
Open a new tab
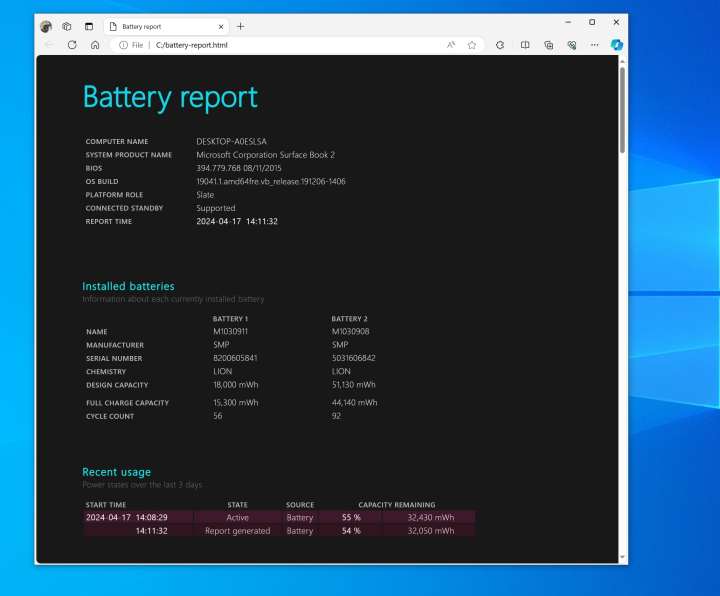click(x=240, y=26)
